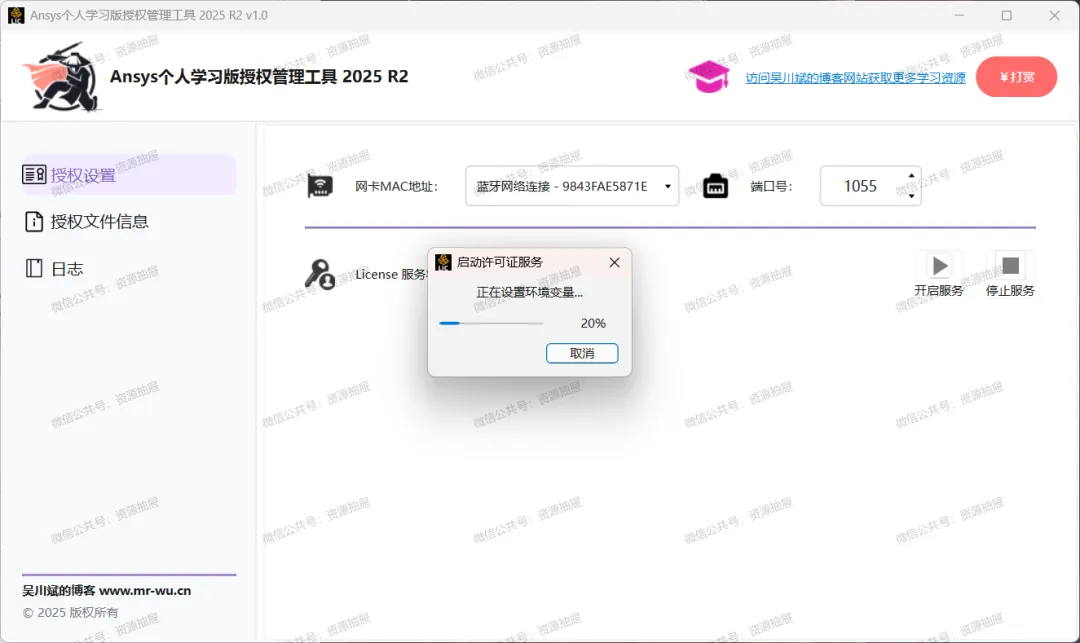
Task: Decrease the port number with down arrow
Action: pyautogui.click(x=911, y=196)
